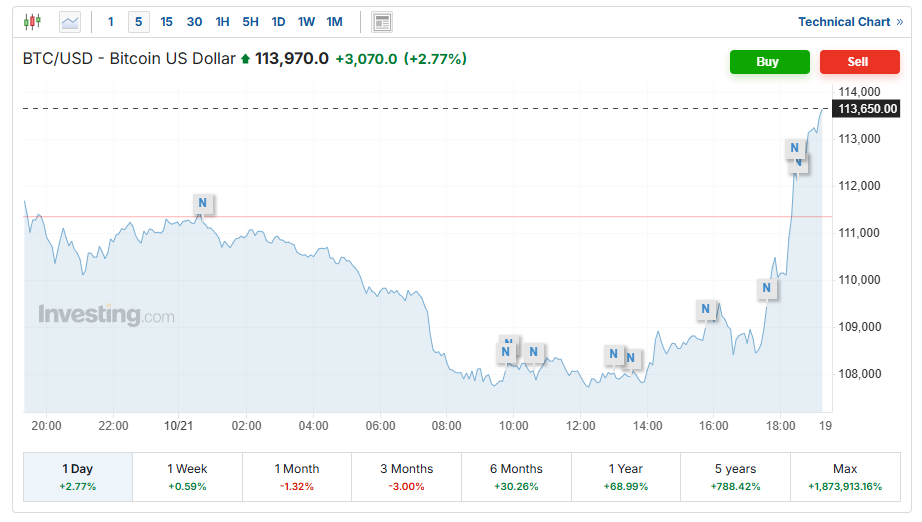Open news marker just below 110,000 level
Image resolution: width=922 pixels, height=522 pixels.
[766, 289]
